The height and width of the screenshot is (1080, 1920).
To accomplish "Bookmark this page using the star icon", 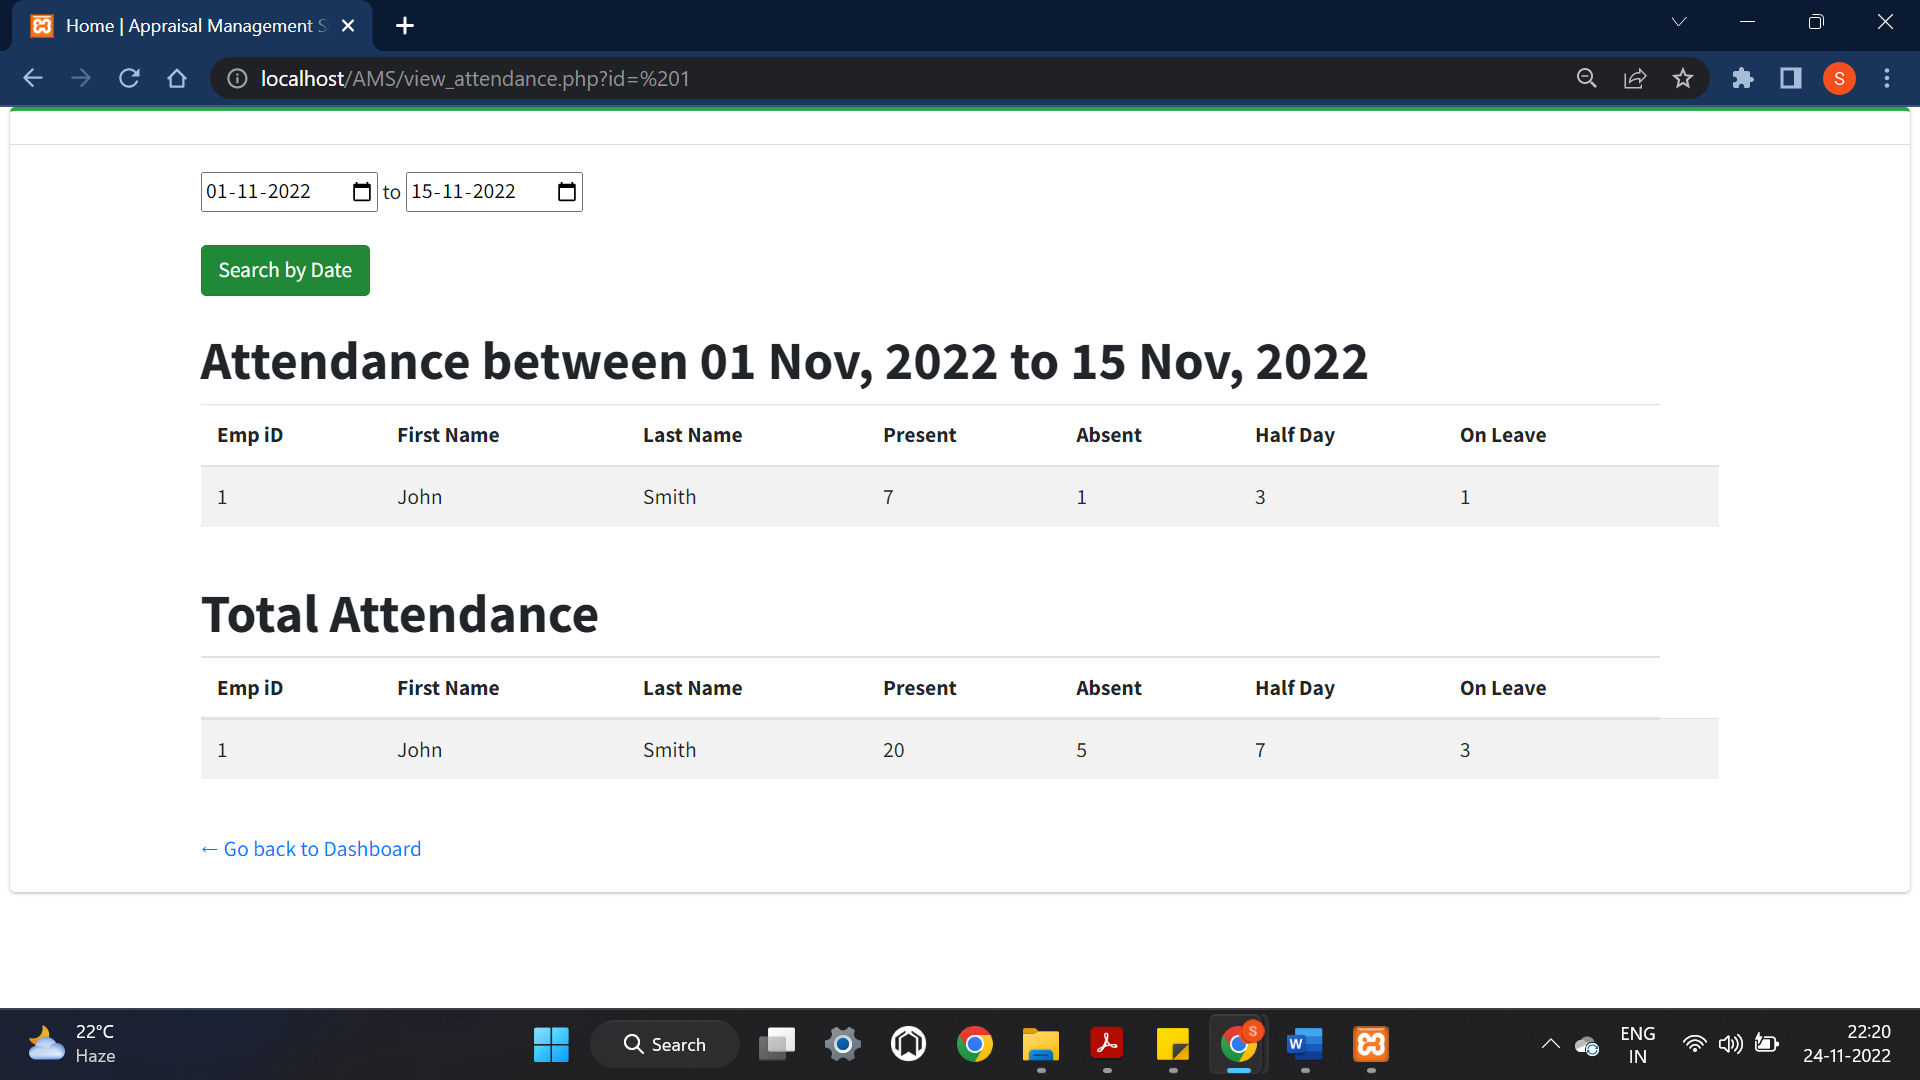I will [x=1683, y=78].
